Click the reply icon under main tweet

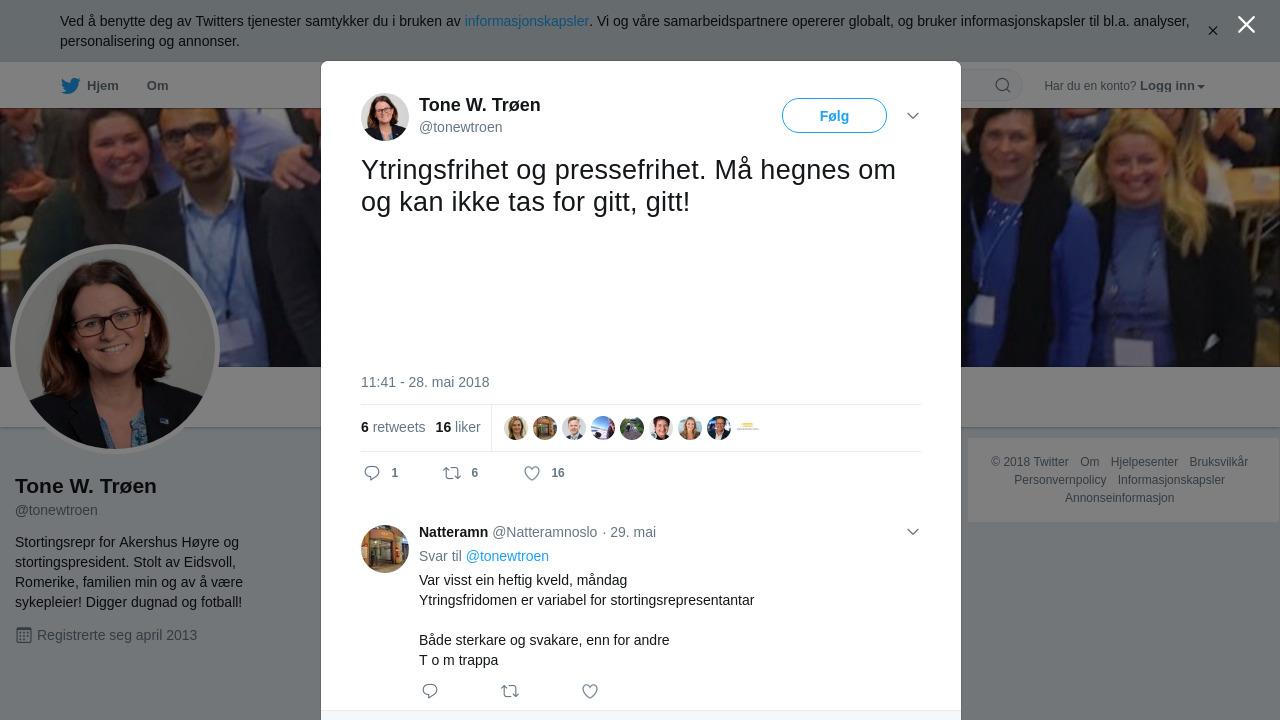tap(372, 473)
